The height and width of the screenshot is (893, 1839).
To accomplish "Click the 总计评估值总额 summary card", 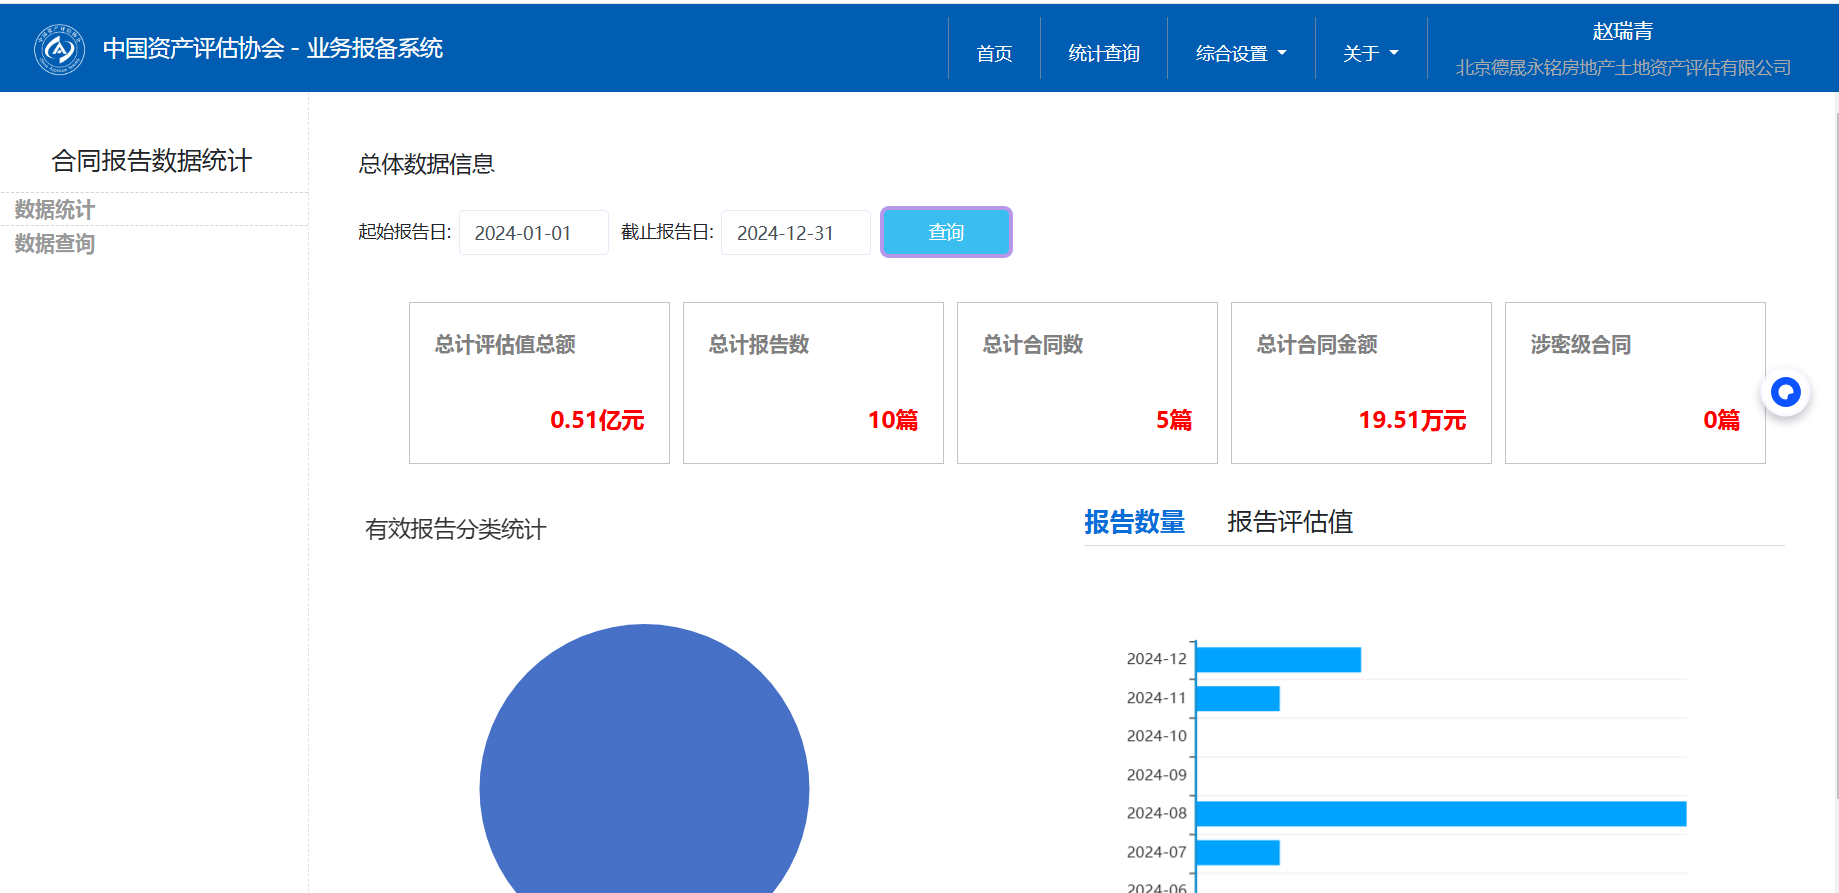I will tap(539, 383).
